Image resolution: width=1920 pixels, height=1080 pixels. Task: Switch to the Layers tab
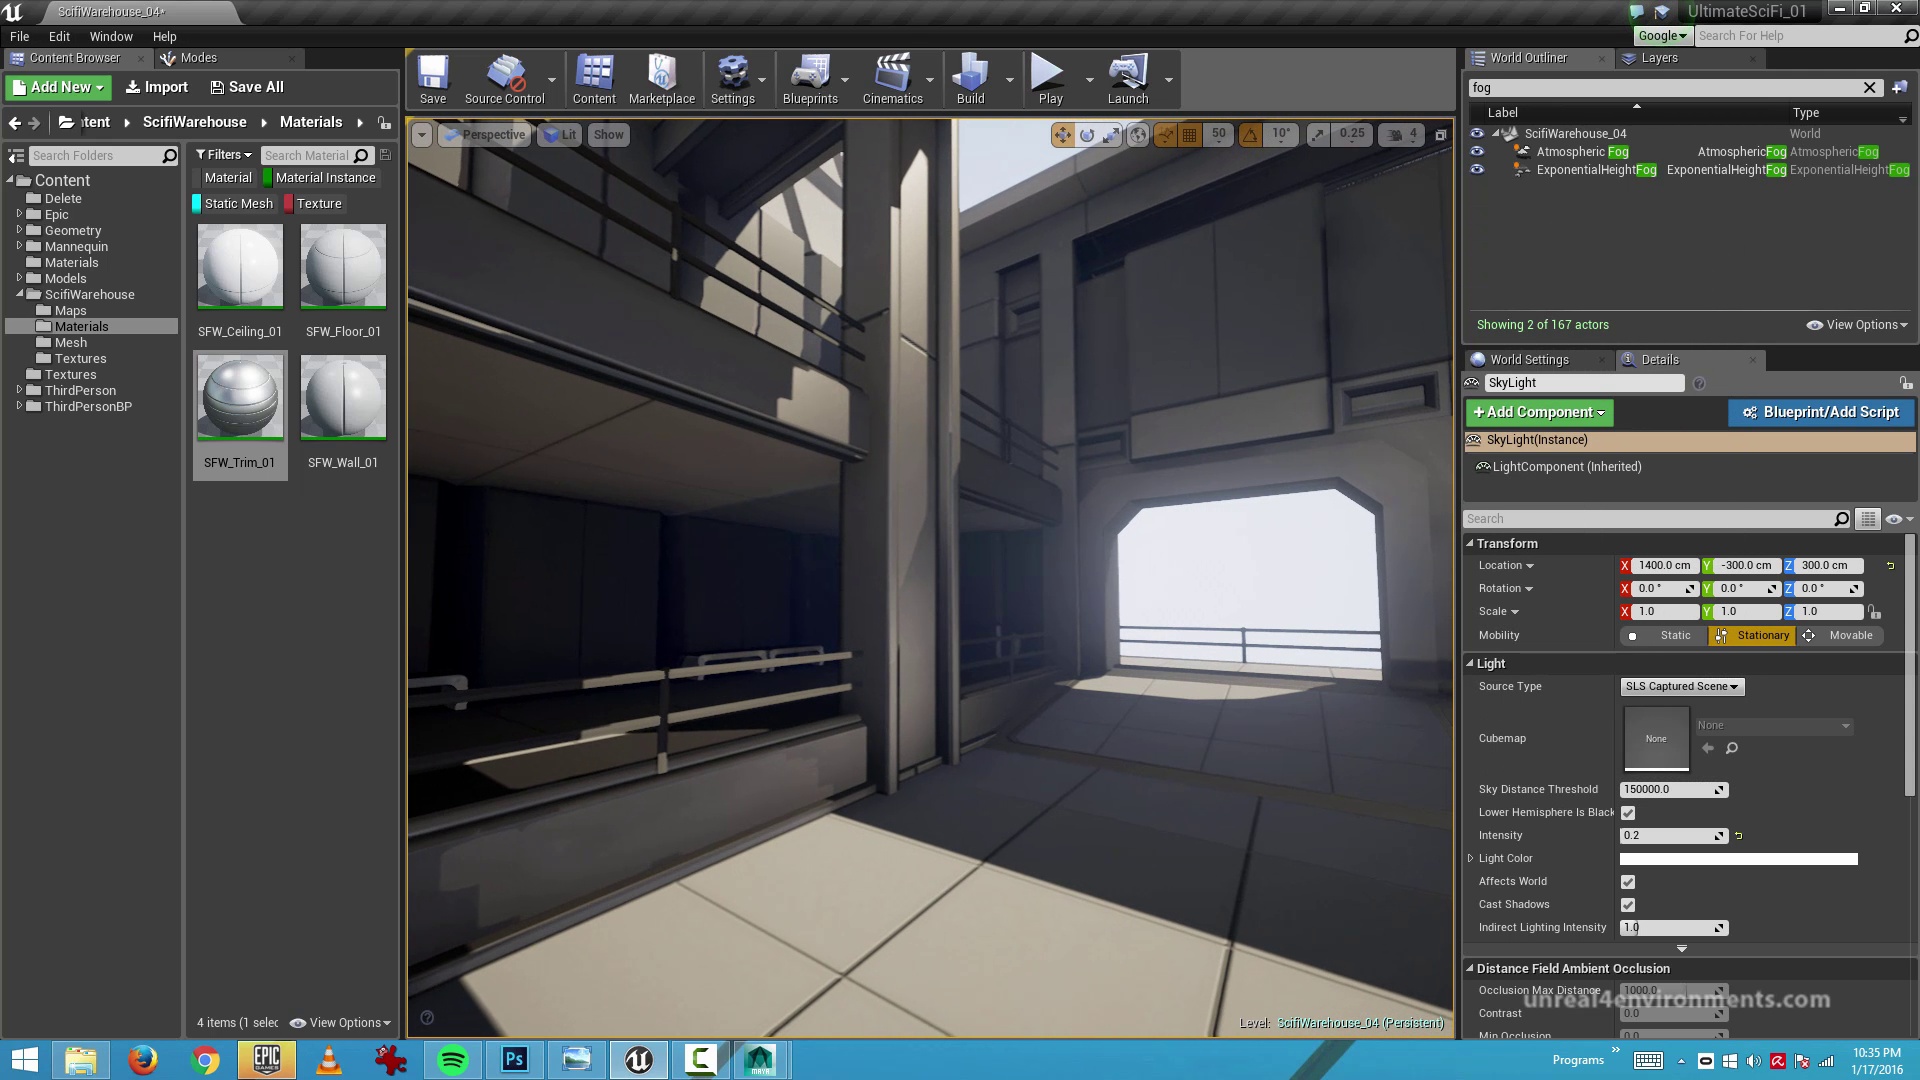point(1659,58)
